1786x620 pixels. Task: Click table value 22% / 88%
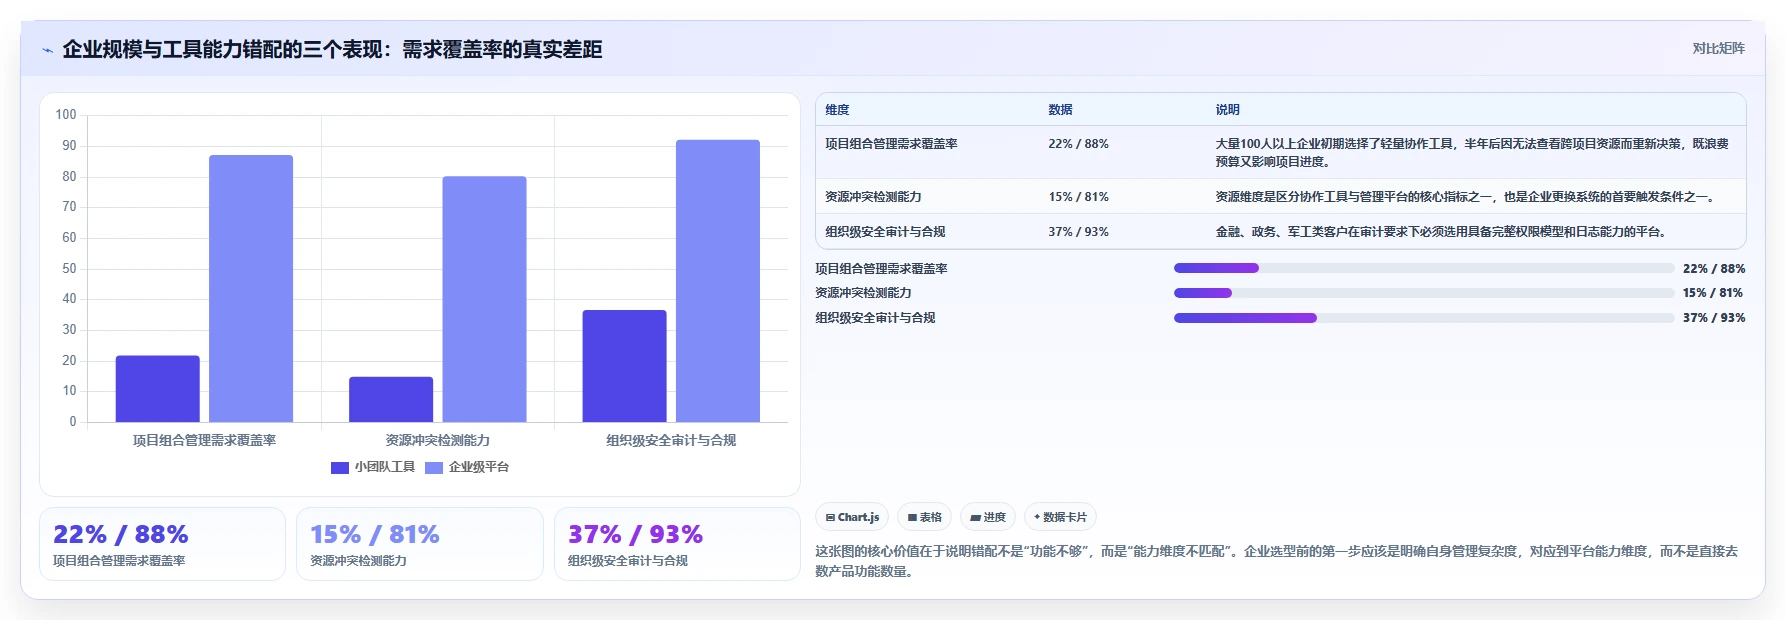1078,144
